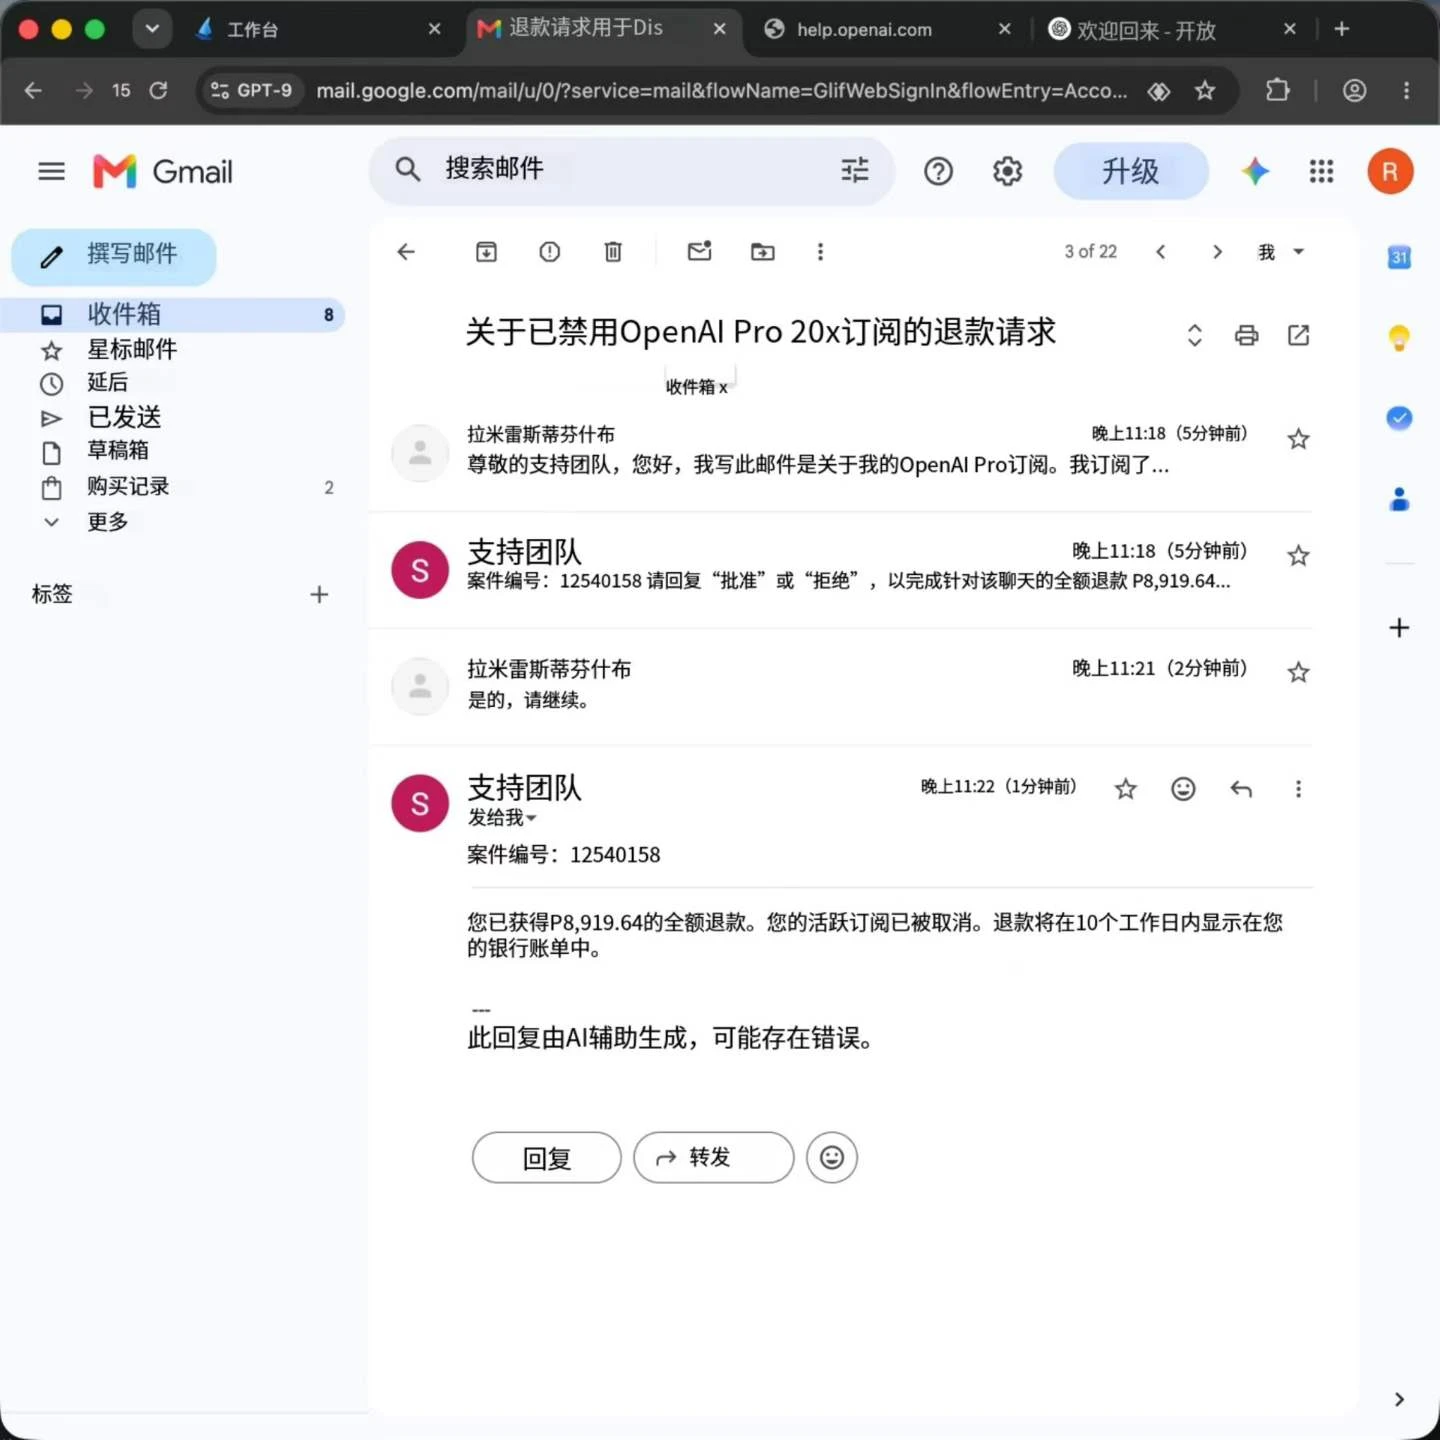1440x1440 pixels.
Task: Open Google Keep in side panel
Action: coord(1399,338)
